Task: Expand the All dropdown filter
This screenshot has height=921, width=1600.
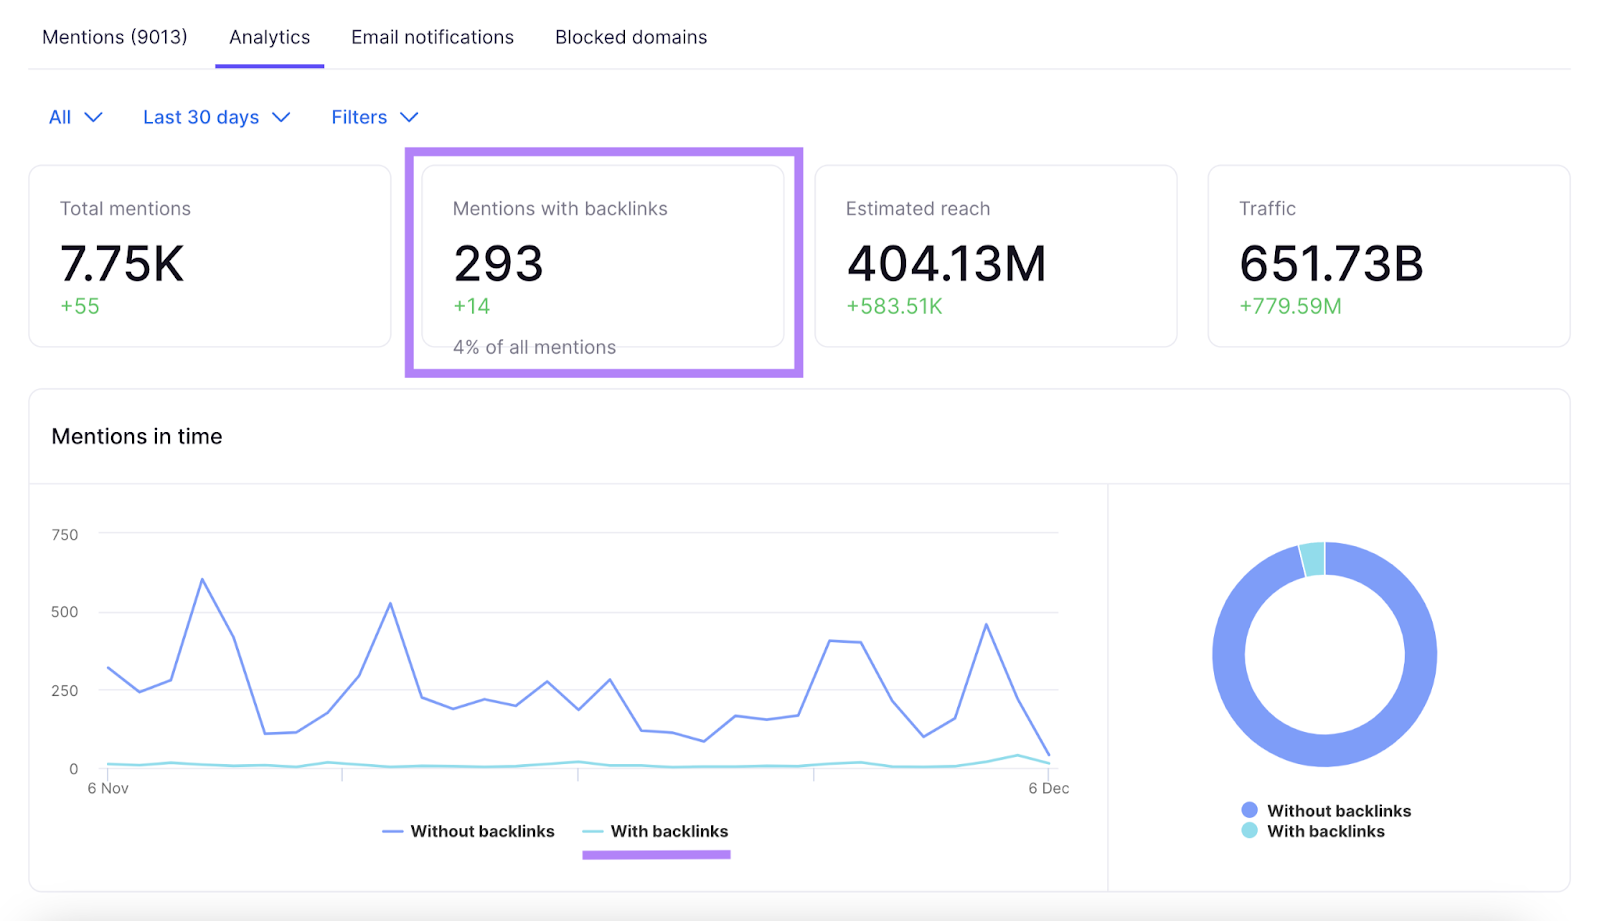Action: [x=76, y=117]
